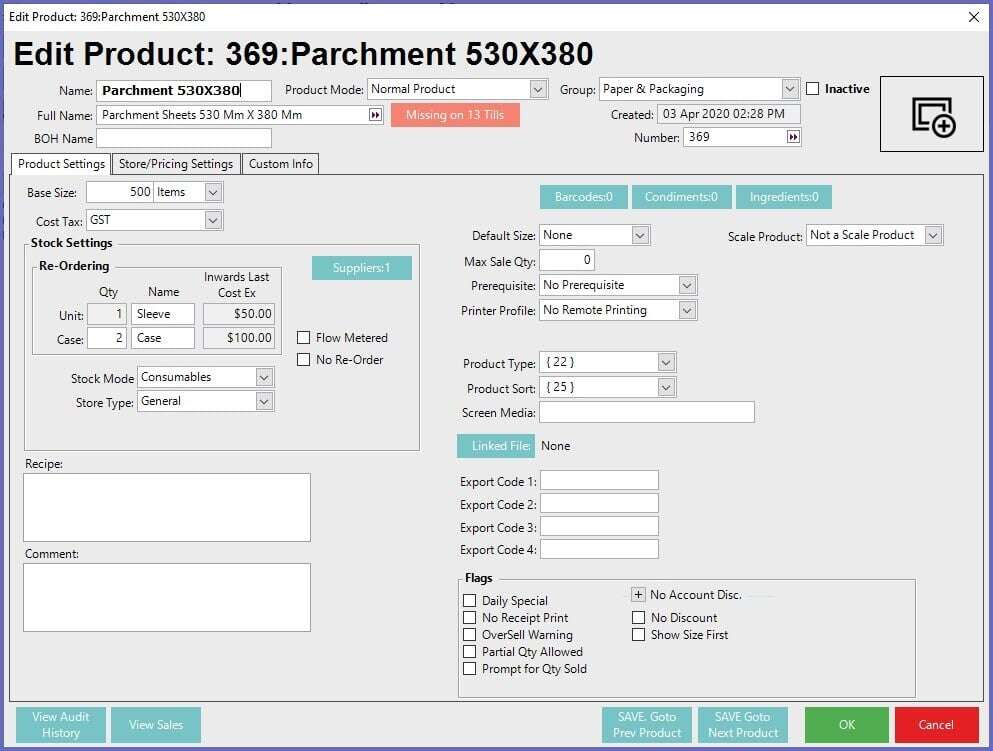
Task: Expand the Scale Product dropdown
Action: coord(933,235)
